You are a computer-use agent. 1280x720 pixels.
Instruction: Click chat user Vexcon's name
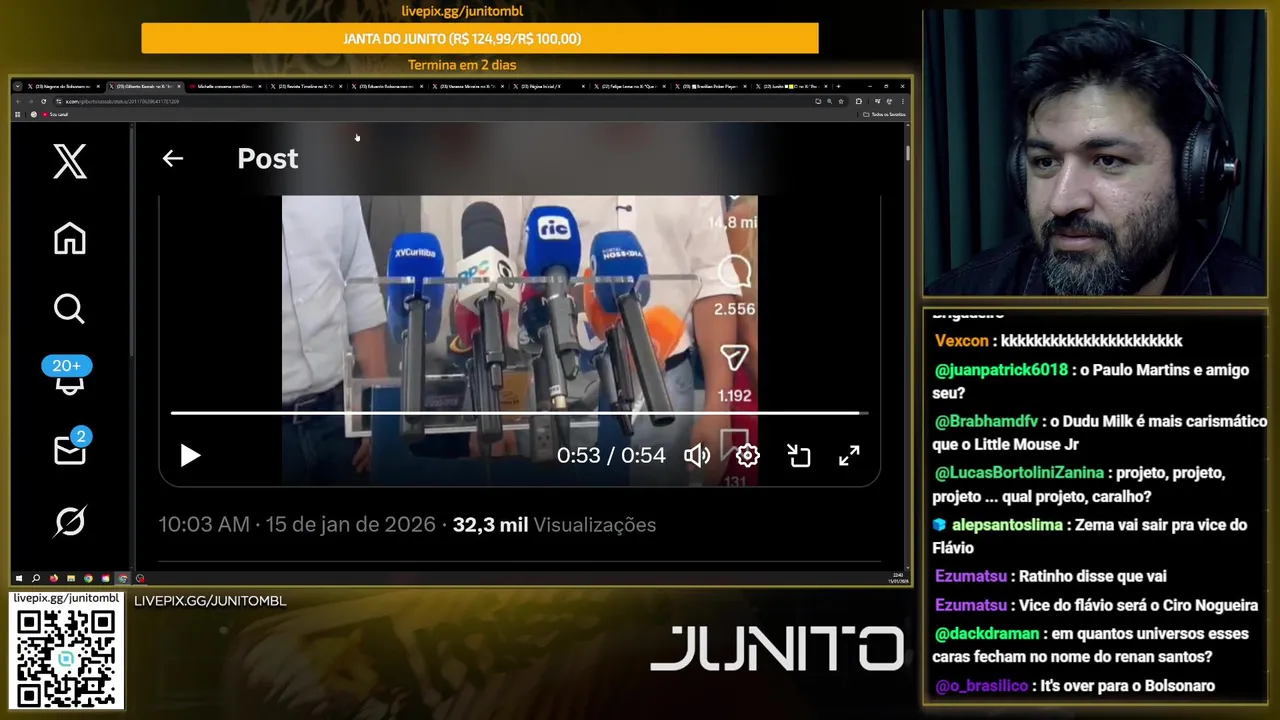(x=962, y=341)
